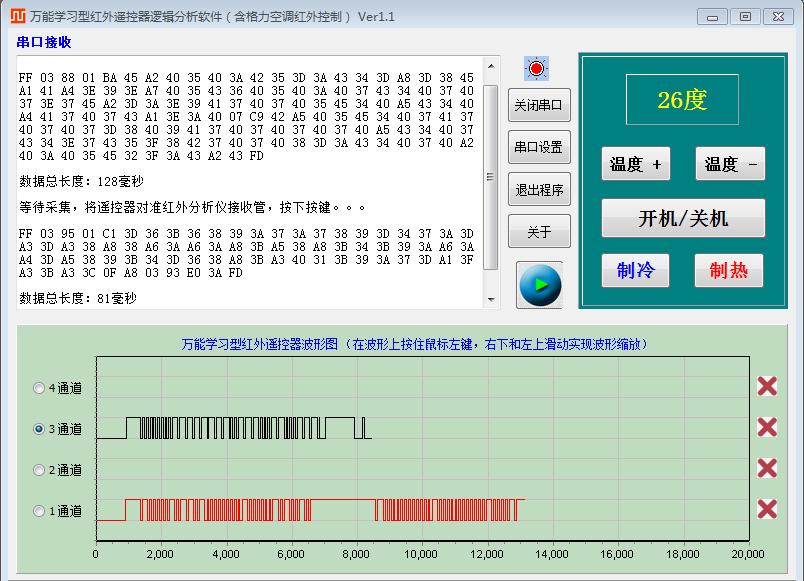Select the 2通道 radio button
The height and width of the screenshot is (581, 804).
pos(40,470)
